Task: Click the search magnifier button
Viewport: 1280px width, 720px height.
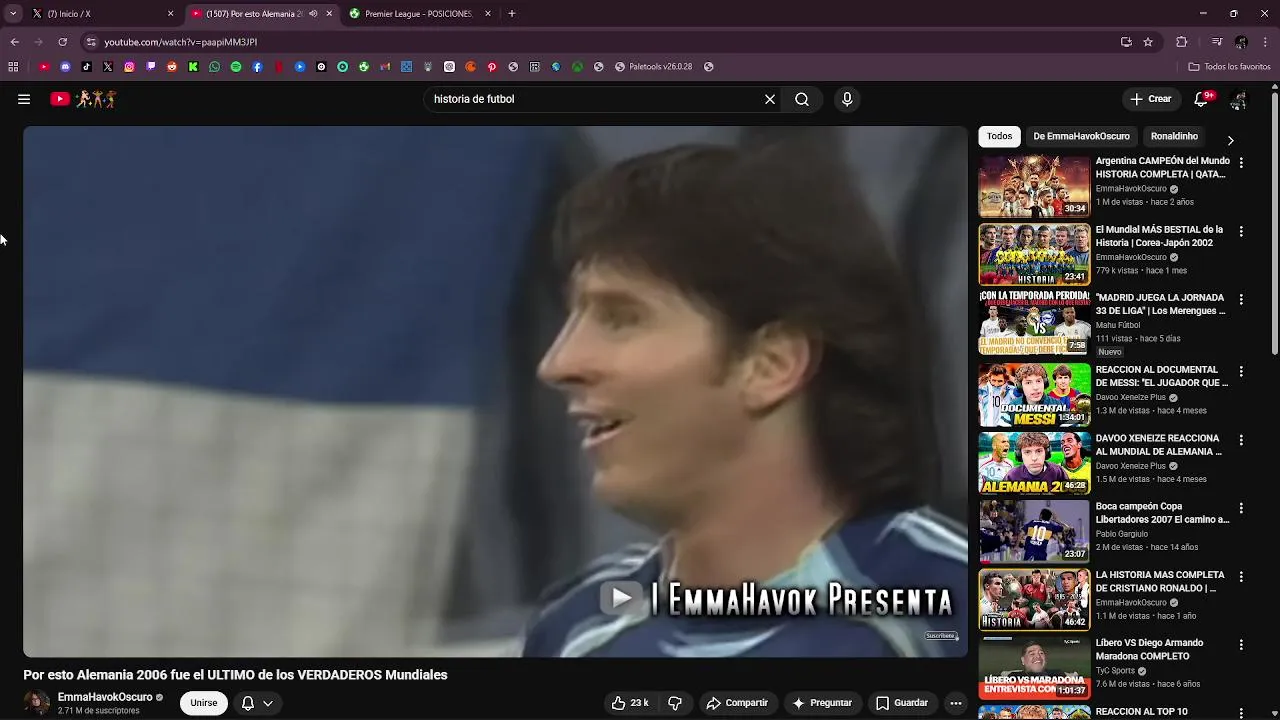Action: tap(802, 99)
